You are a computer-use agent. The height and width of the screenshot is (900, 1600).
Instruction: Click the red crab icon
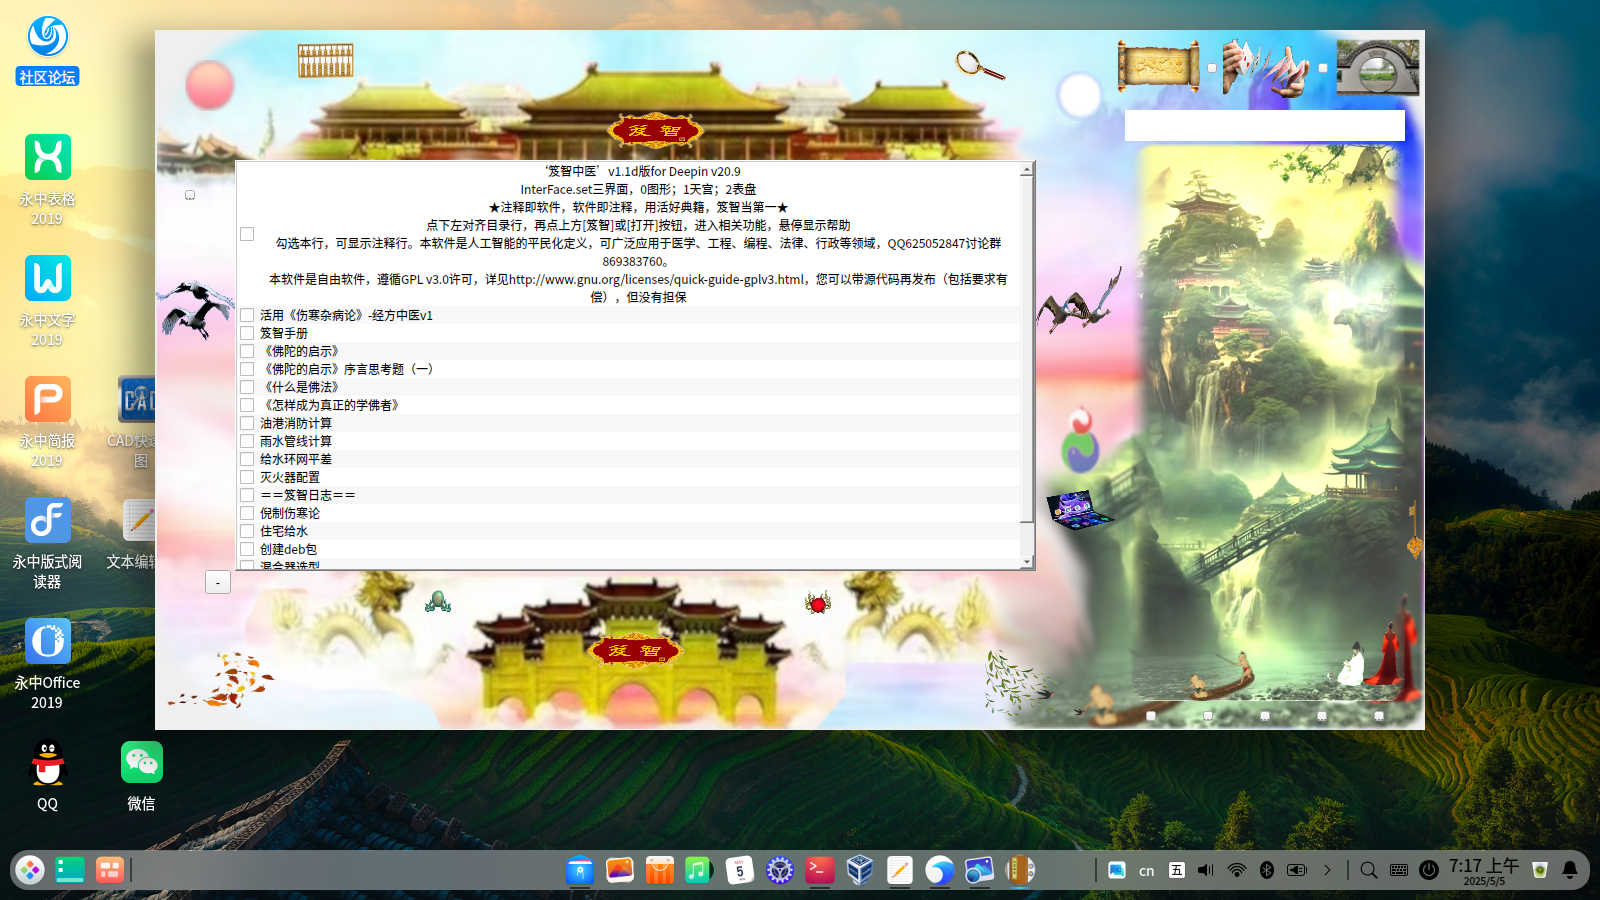pos(818,603)
